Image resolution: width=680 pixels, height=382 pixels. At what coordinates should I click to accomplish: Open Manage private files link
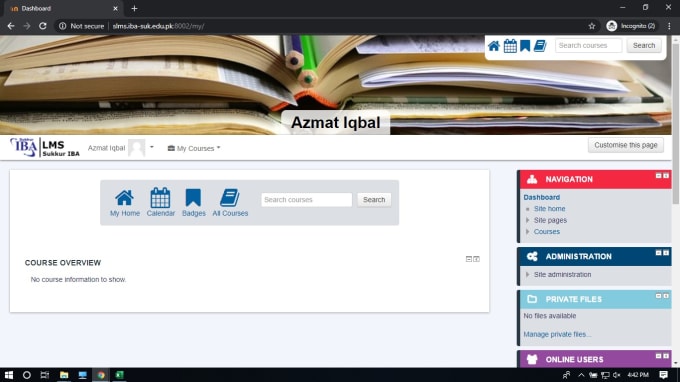556,334
